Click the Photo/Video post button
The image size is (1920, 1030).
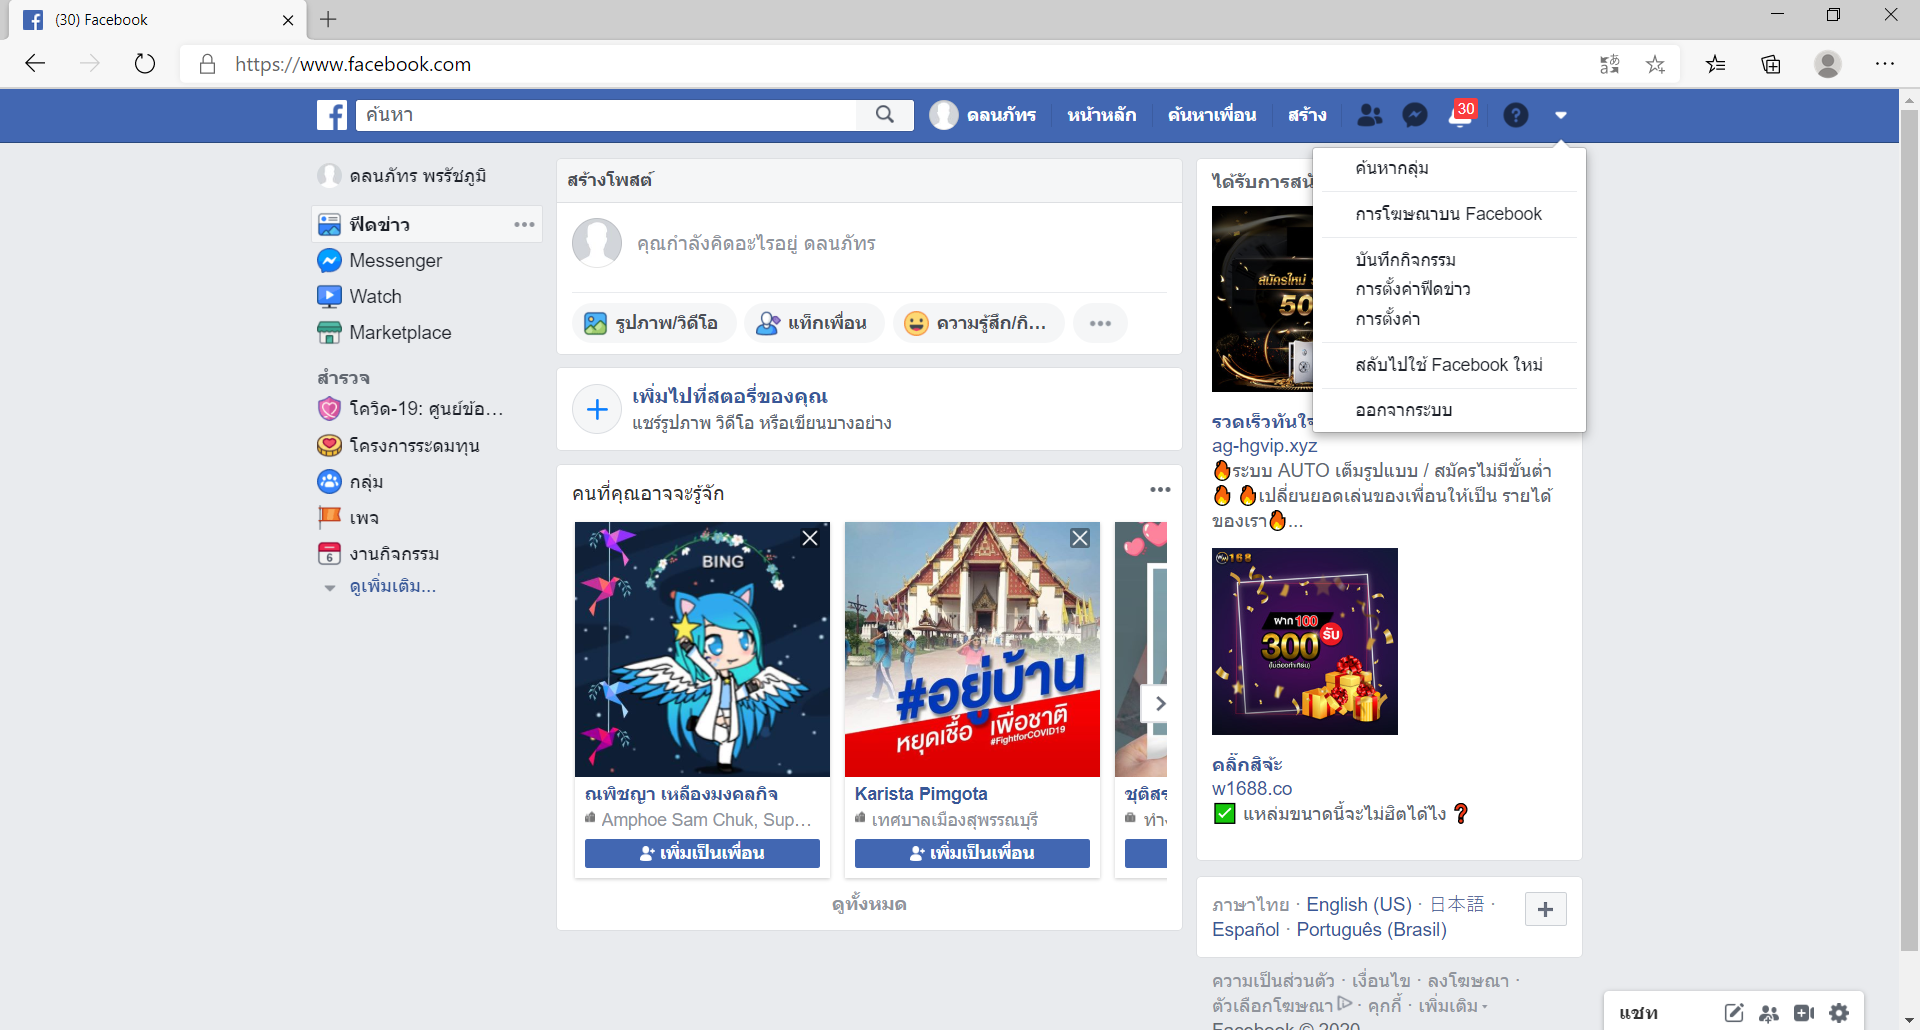click(653, 323)
